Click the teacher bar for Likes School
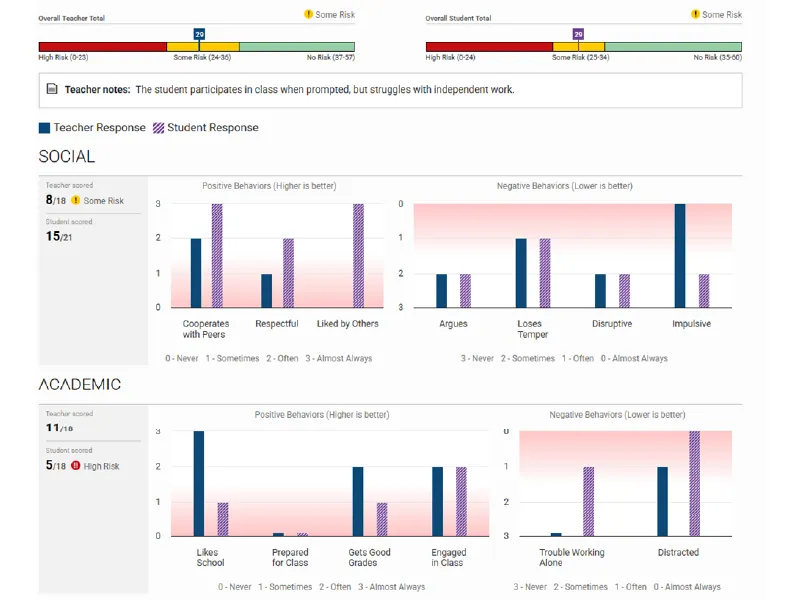The width and height of the screenshot is (800, 600). [x=199, y=484]
